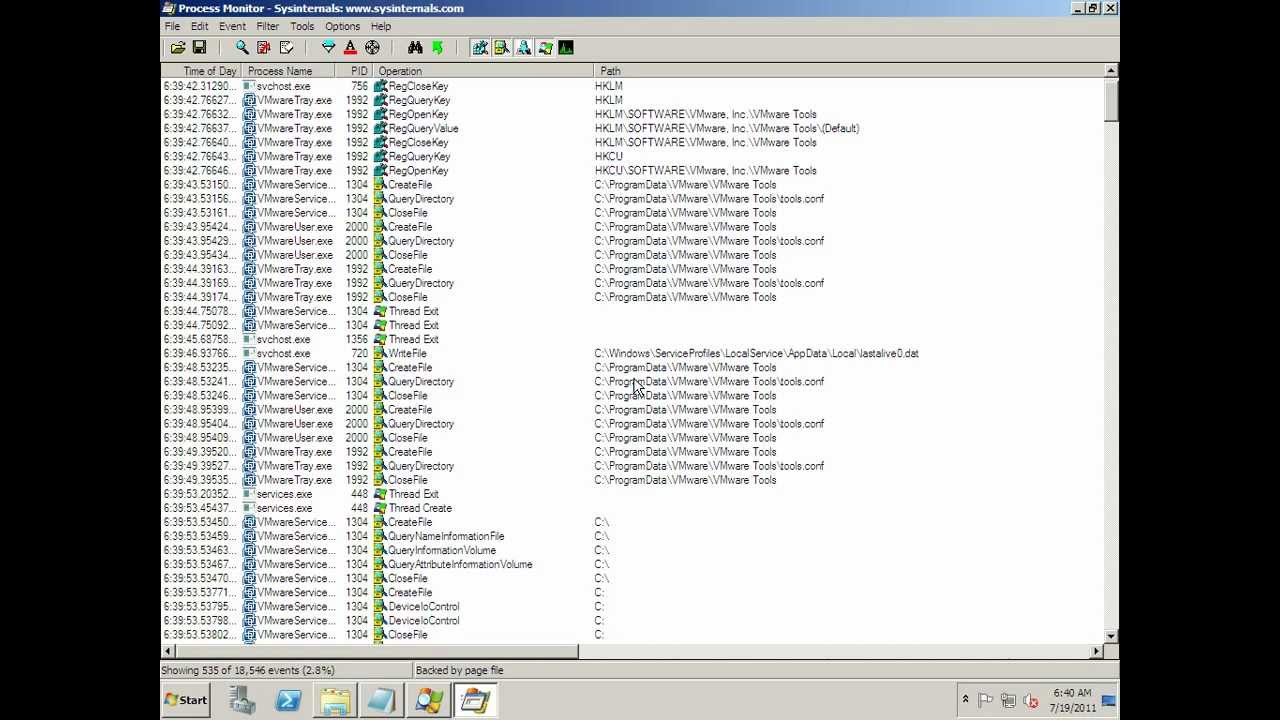Toggle the Autoscroll toolbar button
This screenshot has height=720, width=1280.
pyautogui.click(x=264, y=47)
